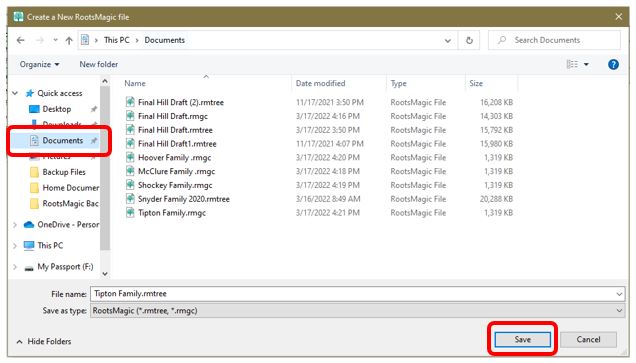Go up one folder level

pyautogui.click(x=69, y=40)
